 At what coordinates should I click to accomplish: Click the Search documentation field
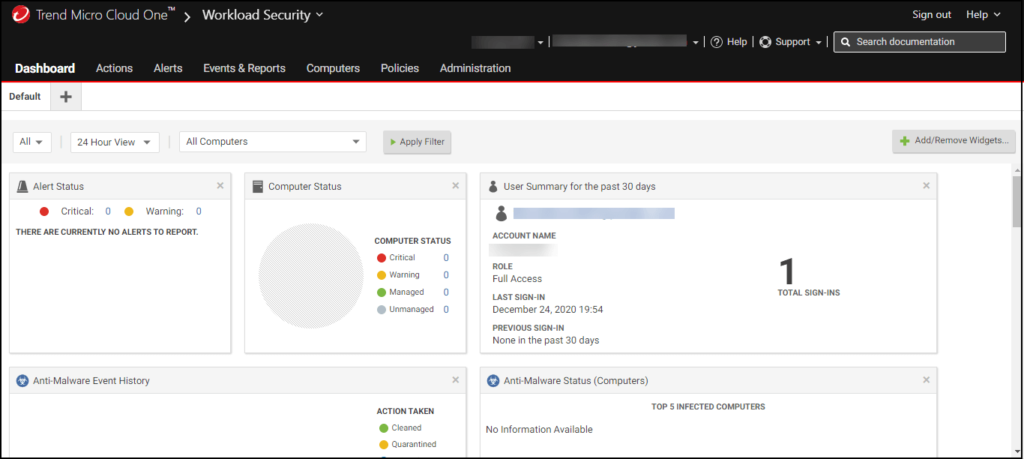(920, 42)
